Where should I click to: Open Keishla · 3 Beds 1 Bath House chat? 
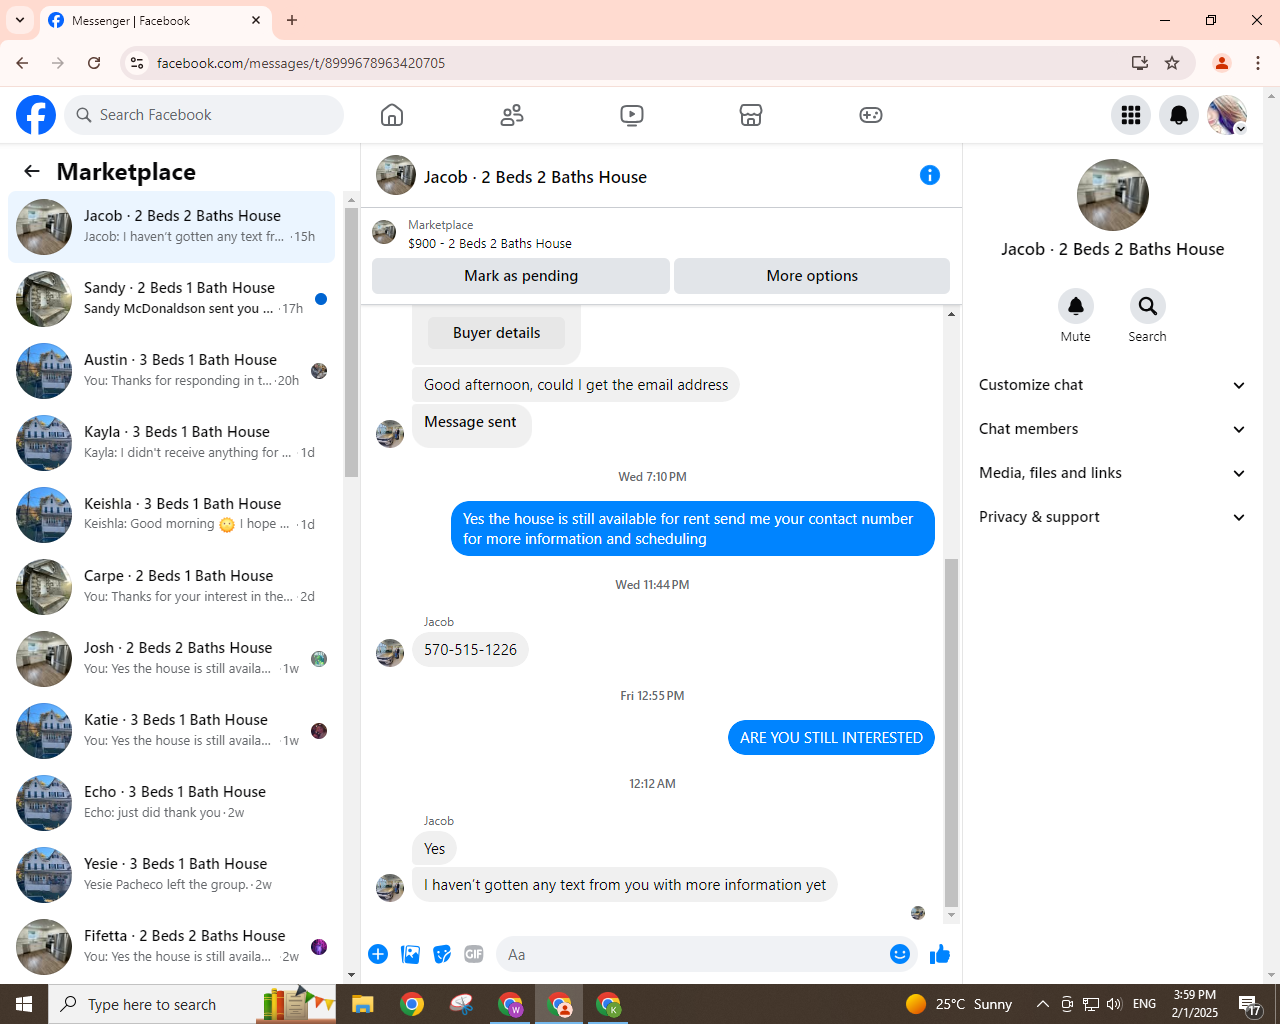pos(172,515)
